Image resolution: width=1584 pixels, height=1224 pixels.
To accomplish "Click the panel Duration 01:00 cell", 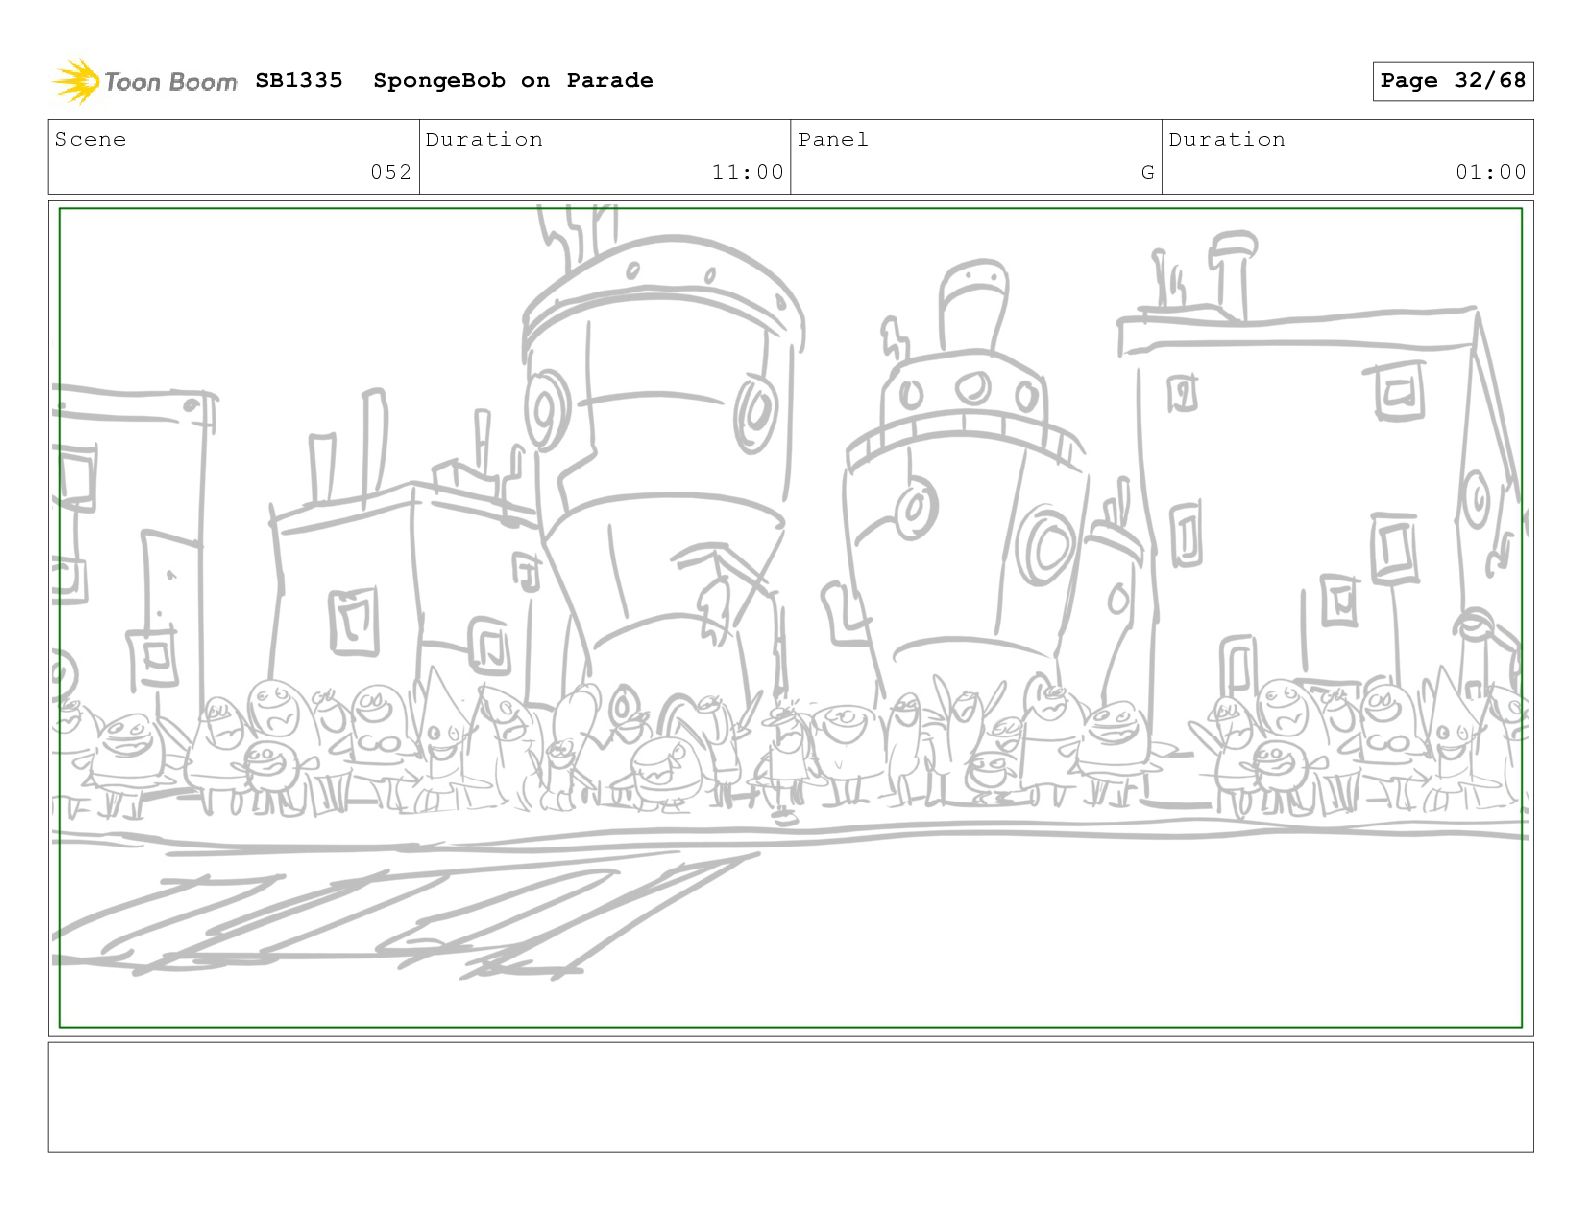I will pyautogui.click(x=1347, y=157).
